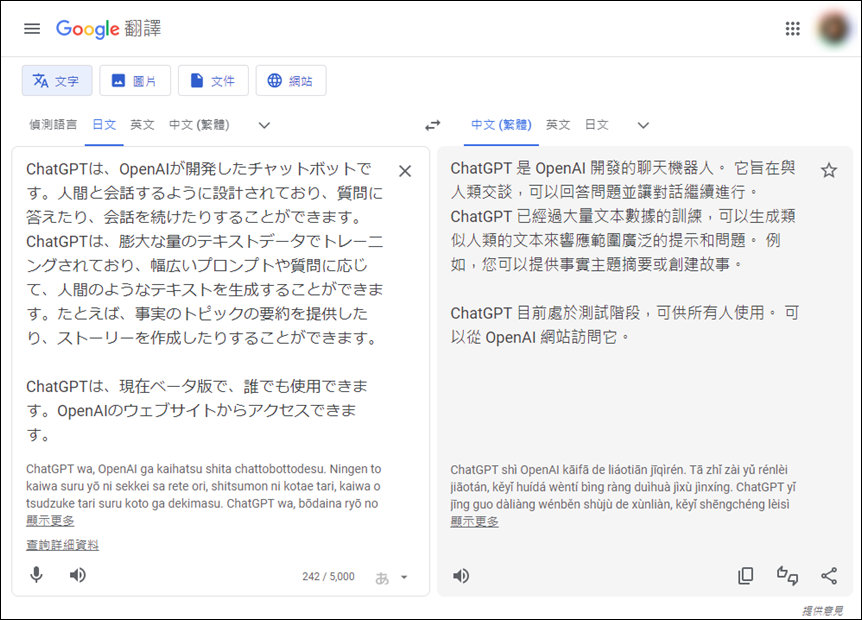Show more source romanization 顯示更多

pyautogui.click(x=50, y=521)
